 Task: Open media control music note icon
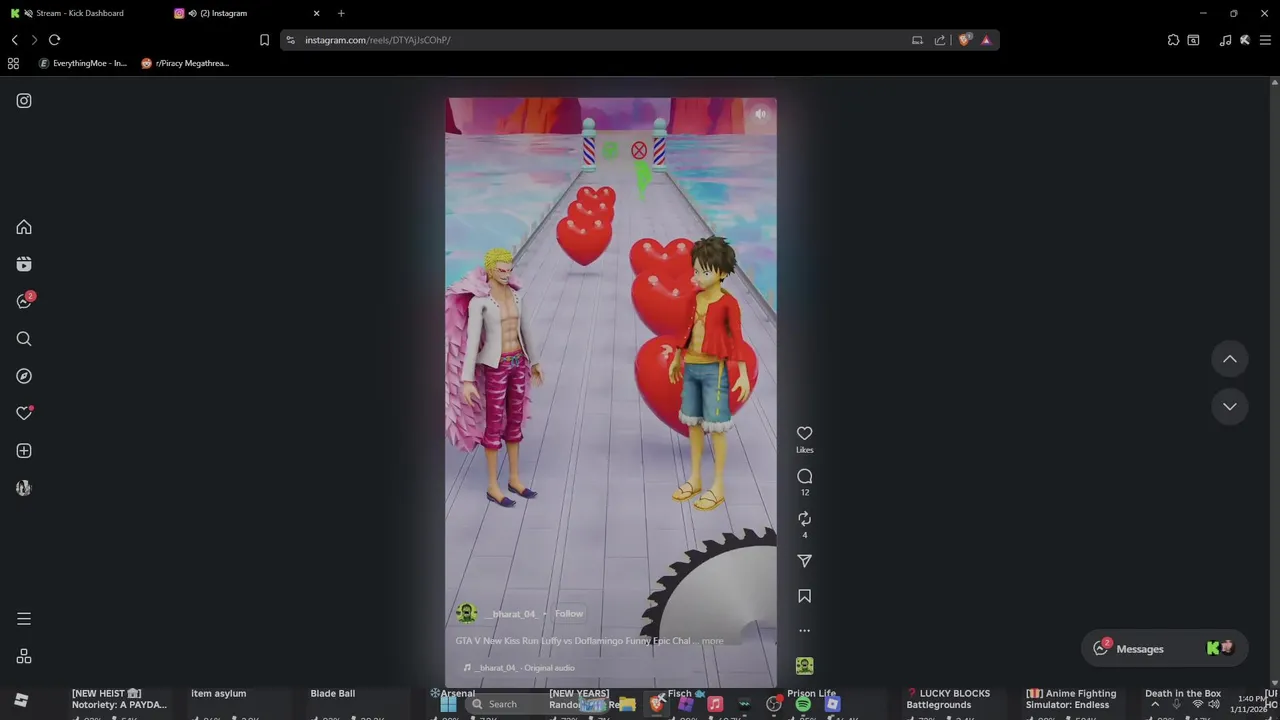1225,40
